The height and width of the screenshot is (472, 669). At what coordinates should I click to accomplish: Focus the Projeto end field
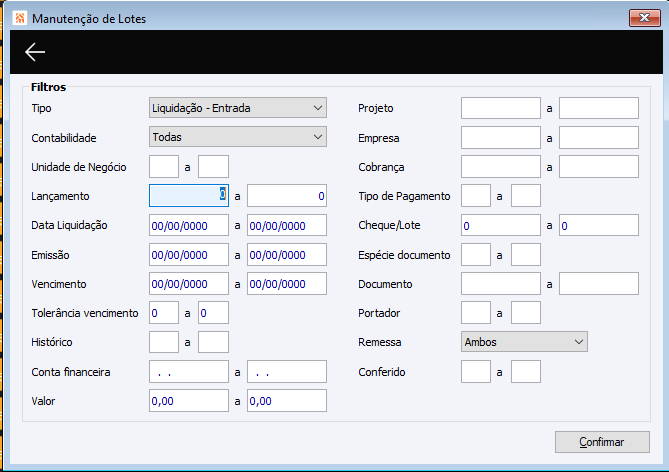(x=599, y=108)
